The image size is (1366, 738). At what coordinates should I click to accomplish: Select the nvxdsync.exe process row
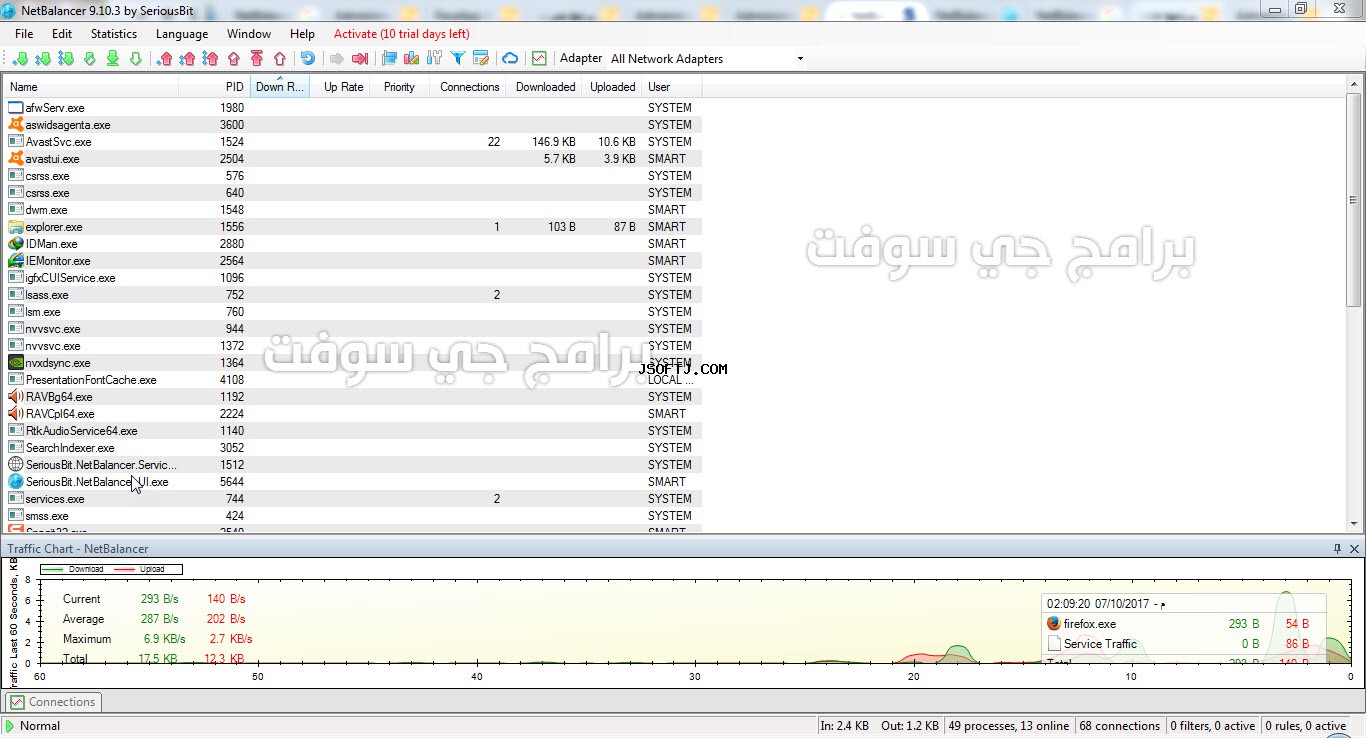[x=352, y=363]
